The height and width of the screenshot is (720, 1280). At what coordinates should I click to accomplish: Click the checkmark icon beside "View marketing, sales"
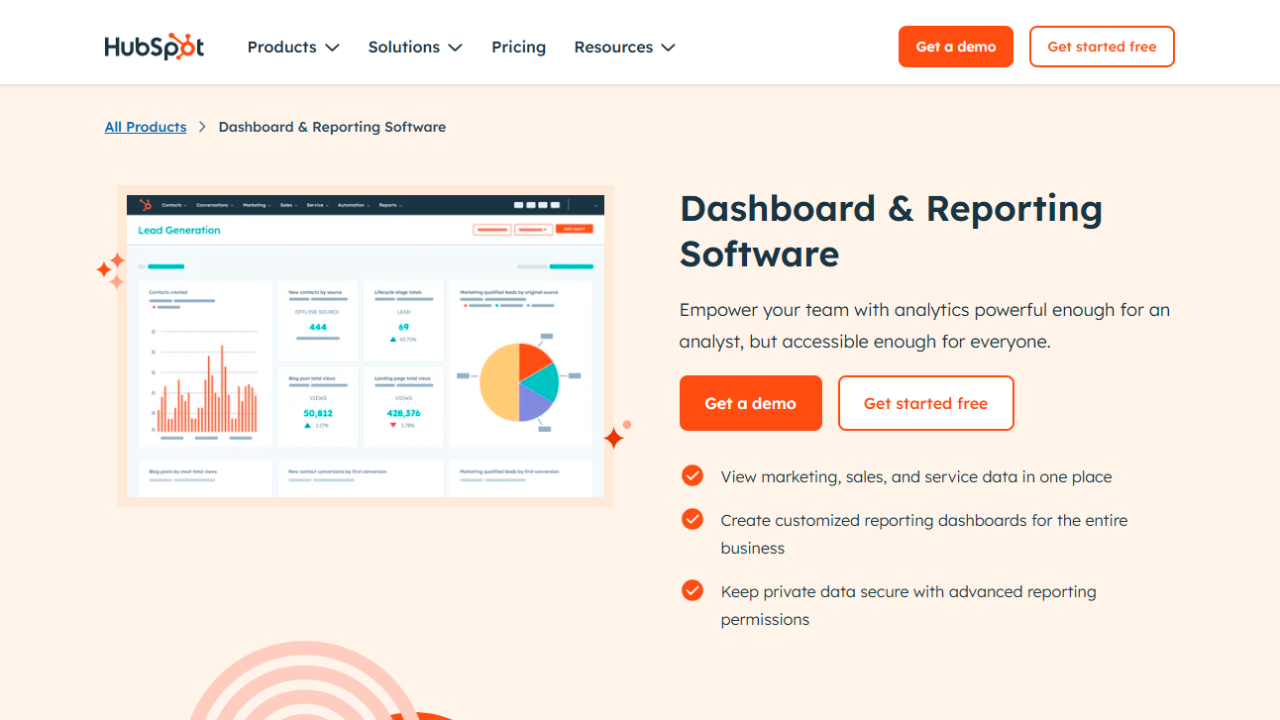coord(692,475)
